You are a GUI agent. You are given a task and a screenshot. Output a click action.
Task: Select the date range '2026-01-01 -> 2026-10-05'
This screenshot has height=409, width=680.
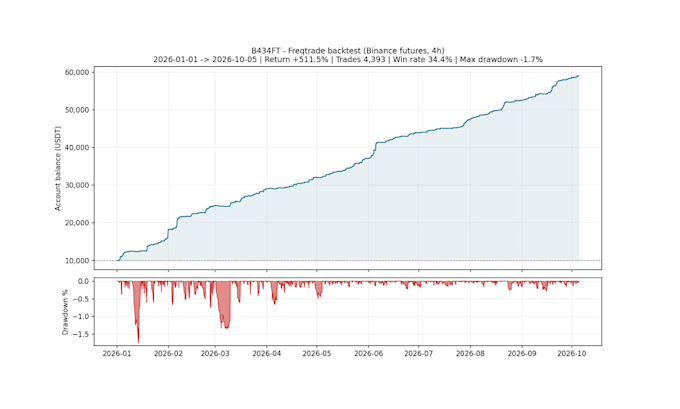[205, 59]
